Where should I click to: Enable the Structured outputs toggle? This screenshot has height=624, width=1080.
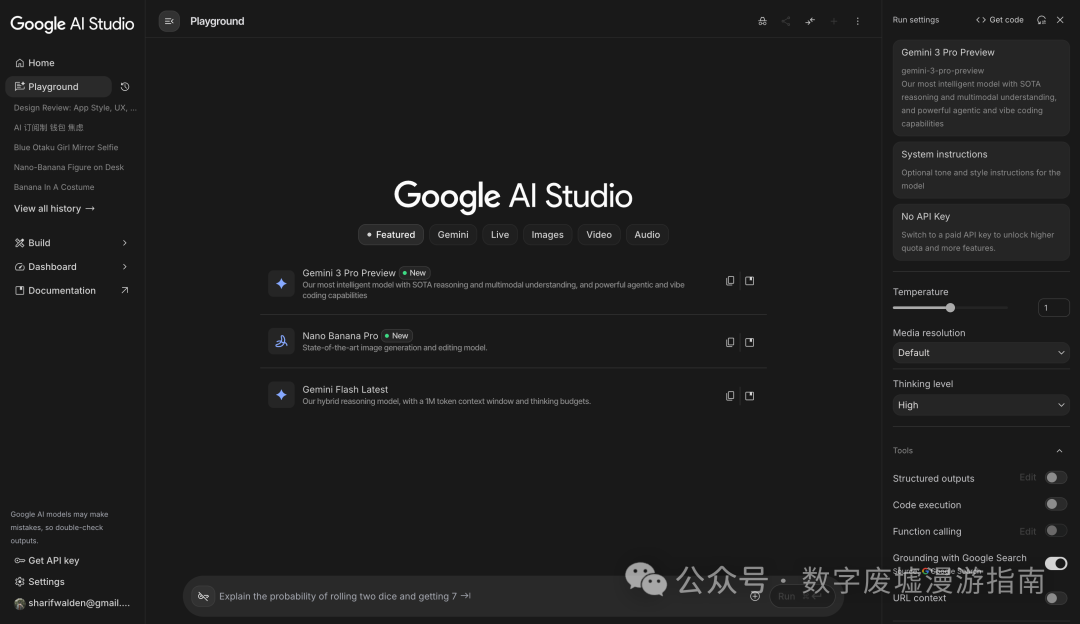1056,478
